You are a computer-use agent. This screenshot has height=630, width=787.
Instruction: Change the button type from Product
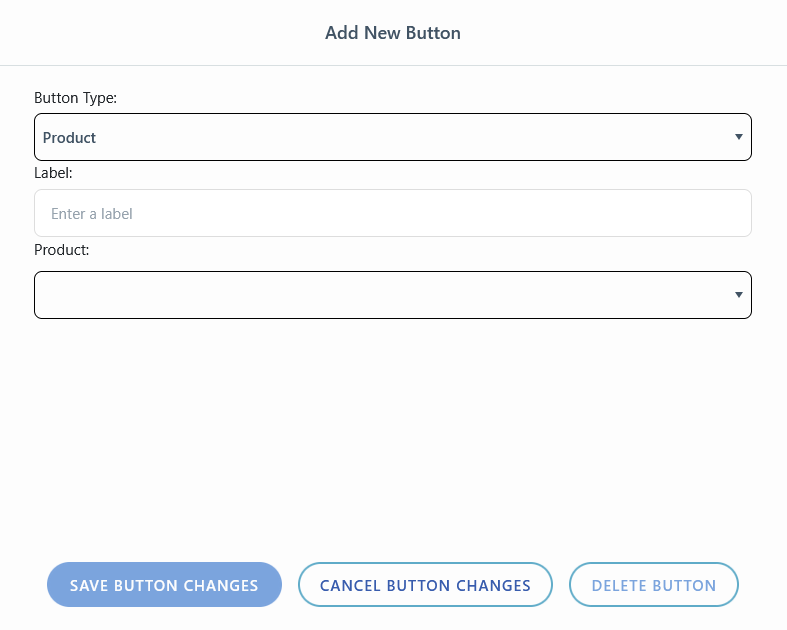(392, 137)
